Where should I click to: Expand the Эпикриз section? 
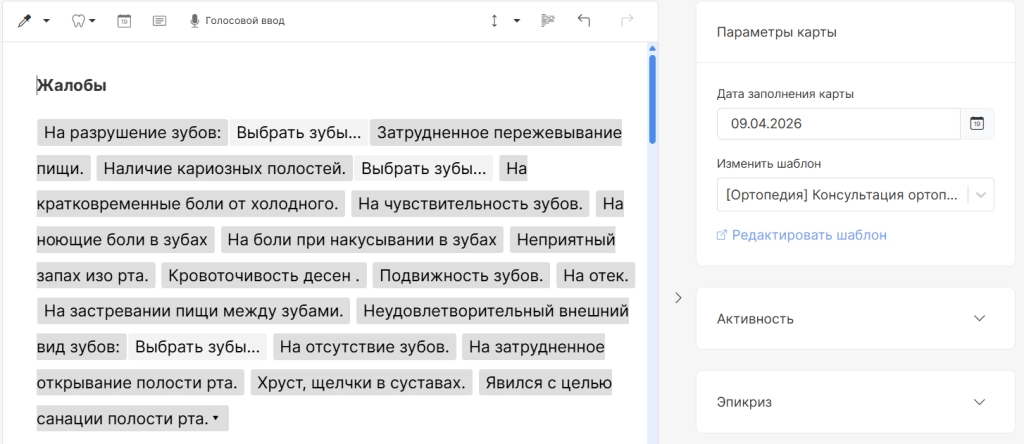click(x=855, y=402)
